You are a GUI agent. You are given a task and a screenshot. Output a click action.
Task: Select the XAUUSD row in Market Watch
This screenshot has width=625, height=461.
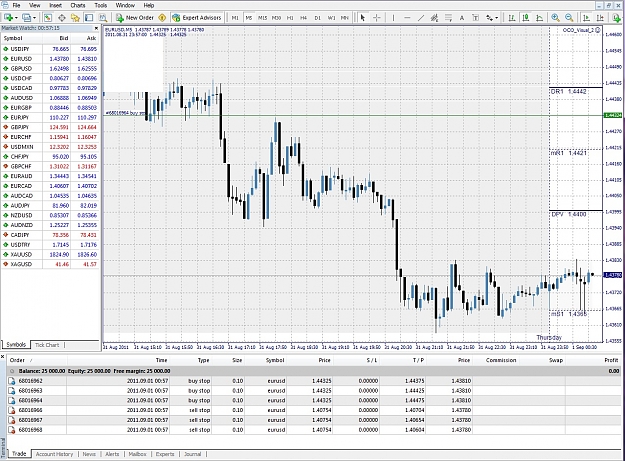tap(50, 254)
